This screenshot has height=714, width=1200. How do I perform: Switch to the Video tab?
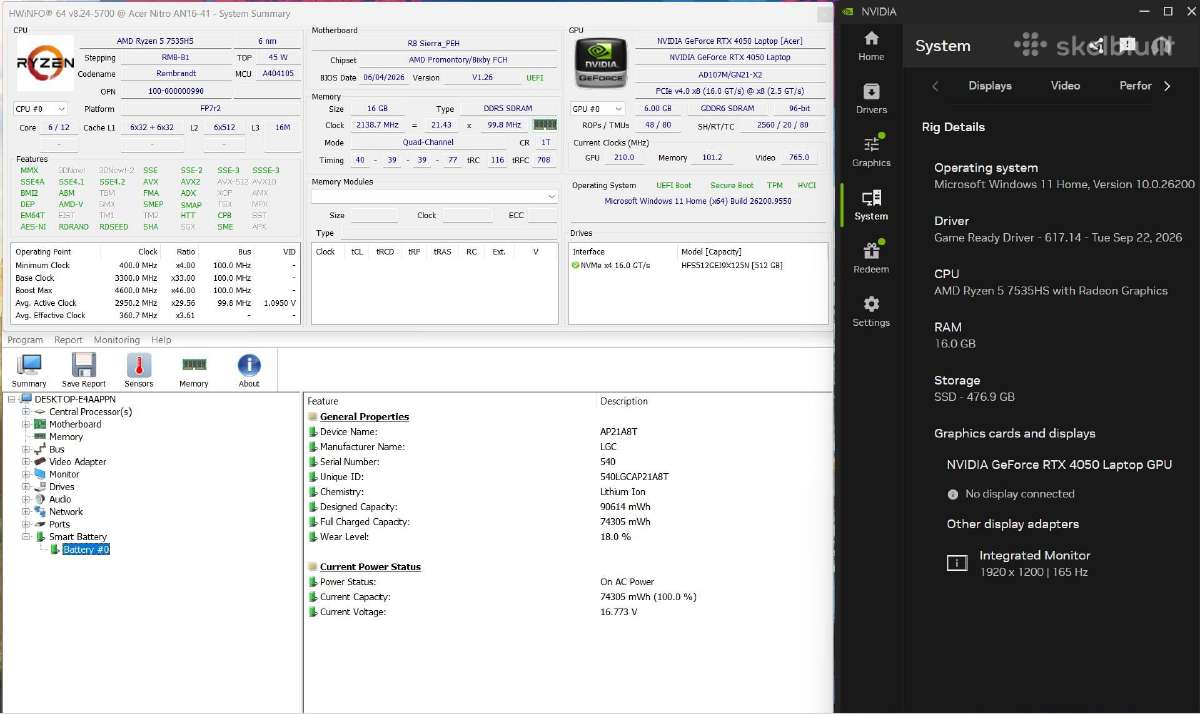click(1065, 86)
